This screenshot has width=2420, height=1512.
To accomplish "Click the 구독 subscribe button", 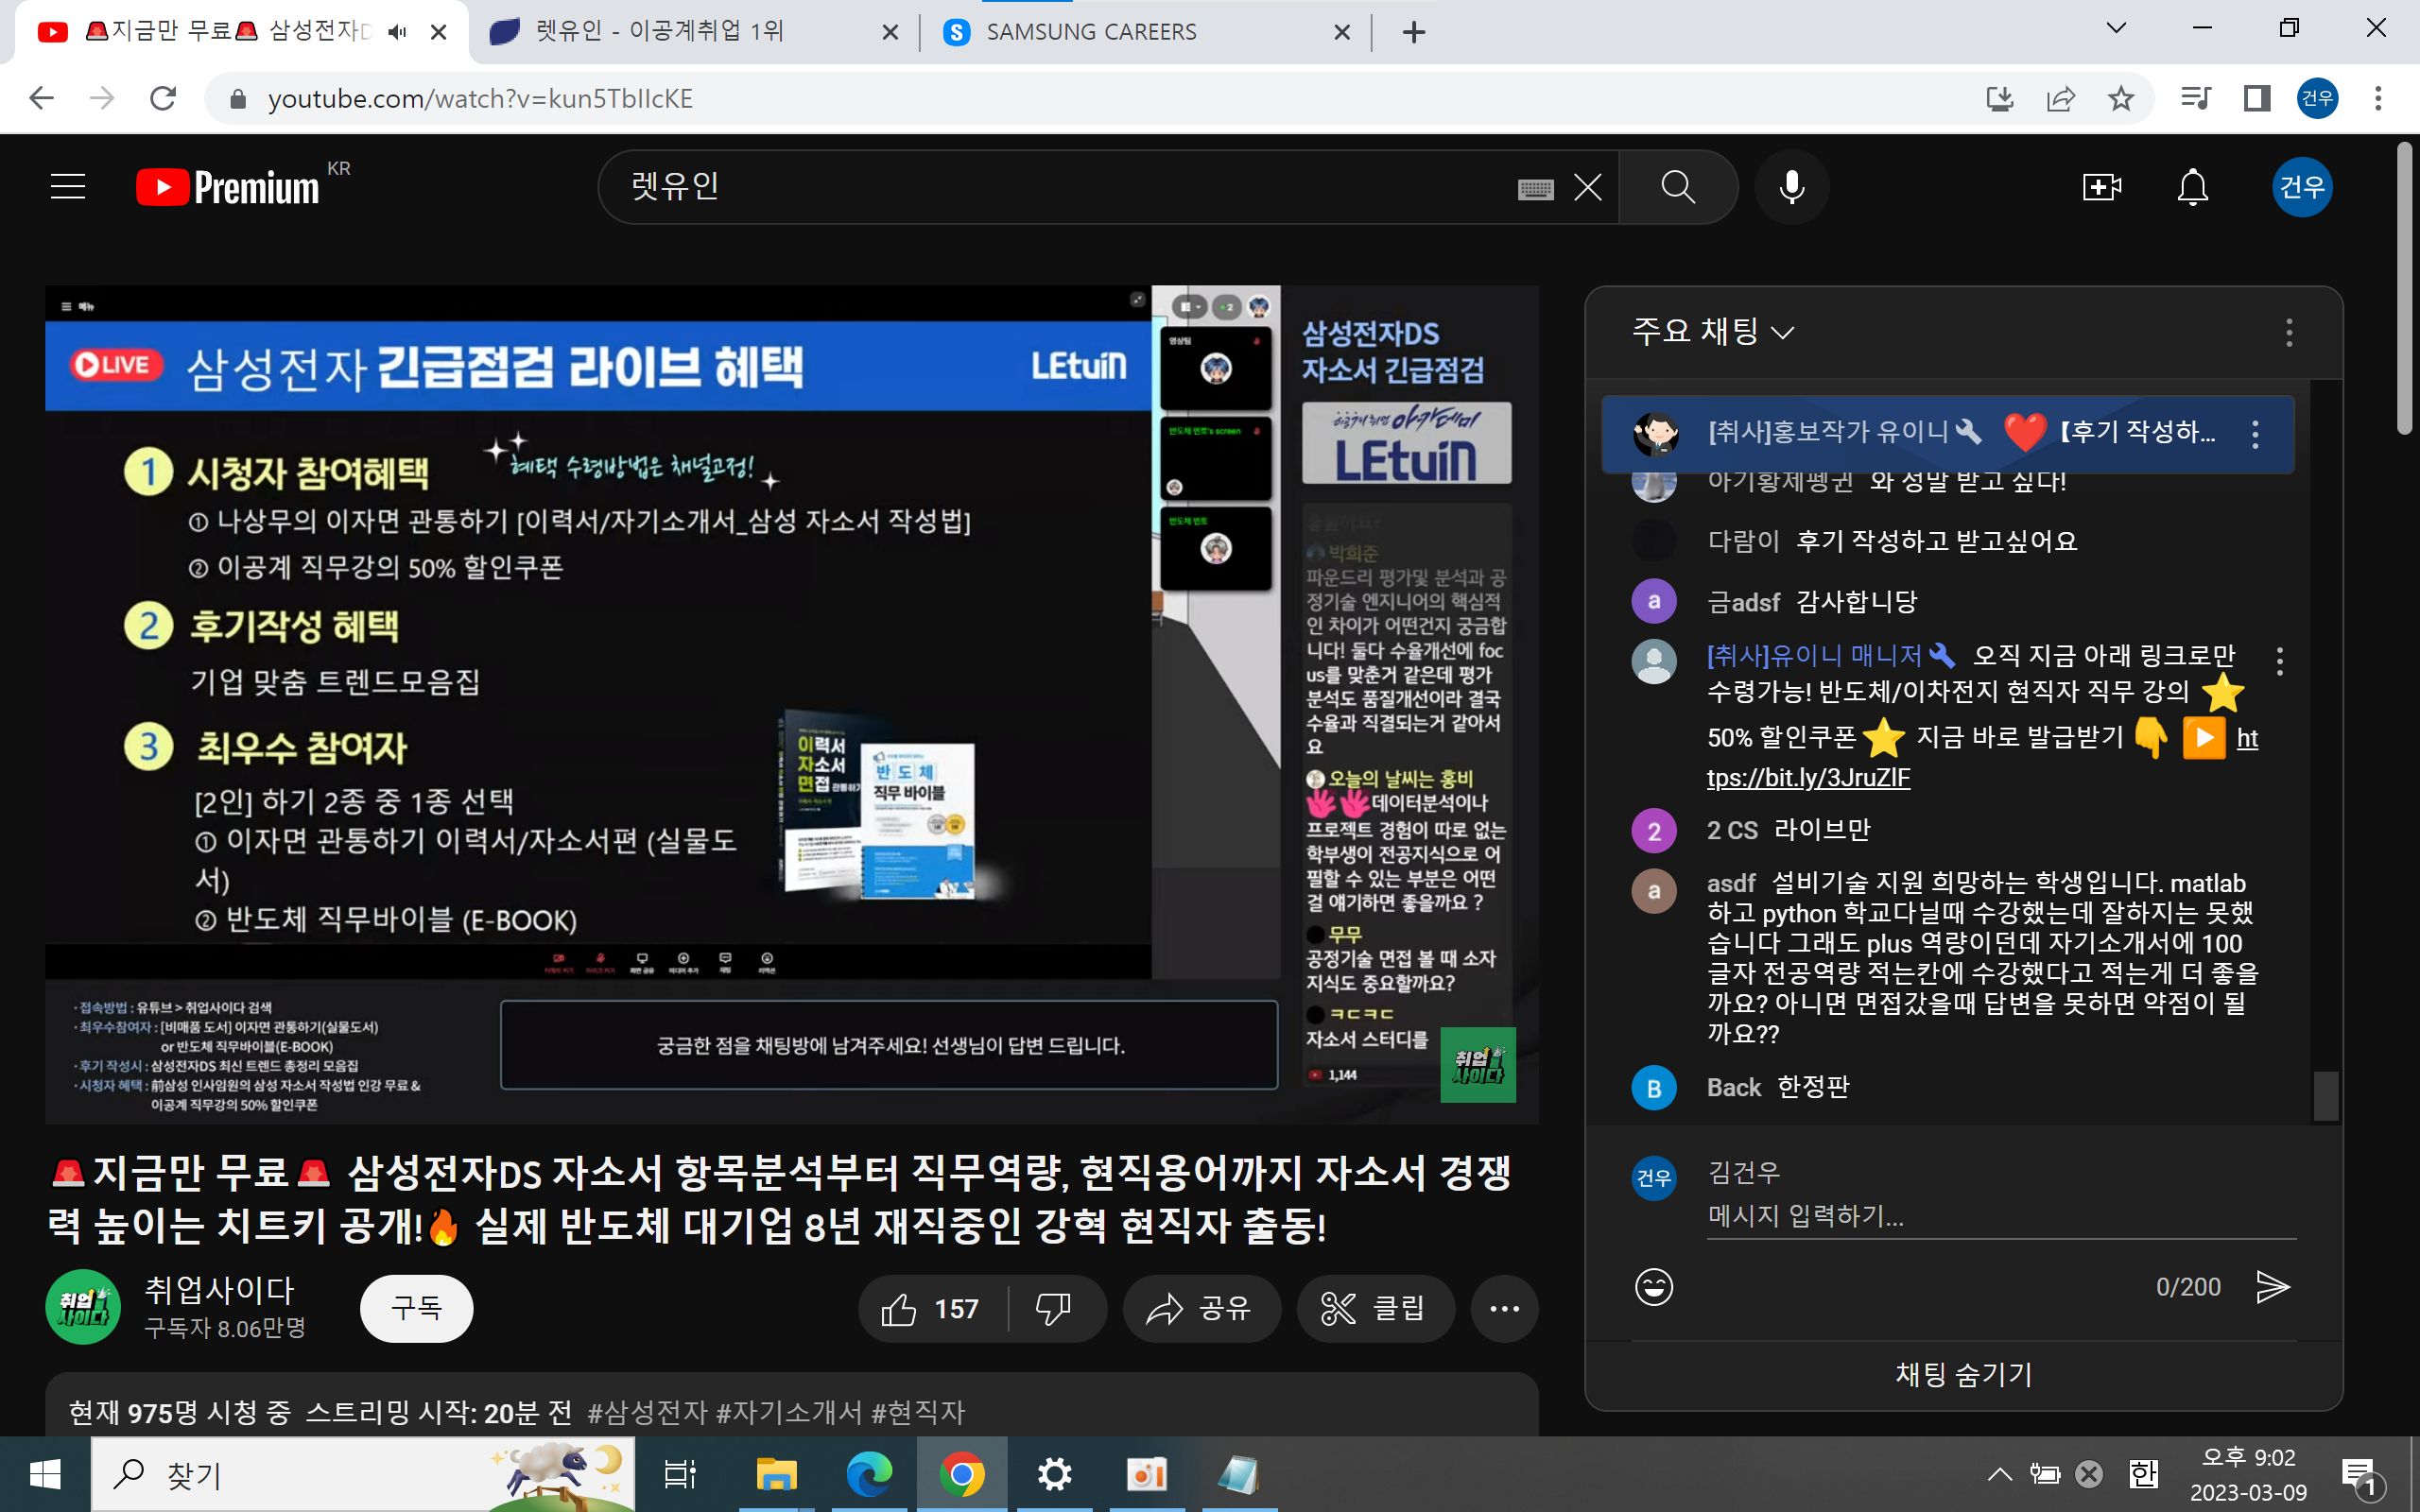I will 416,1308.
